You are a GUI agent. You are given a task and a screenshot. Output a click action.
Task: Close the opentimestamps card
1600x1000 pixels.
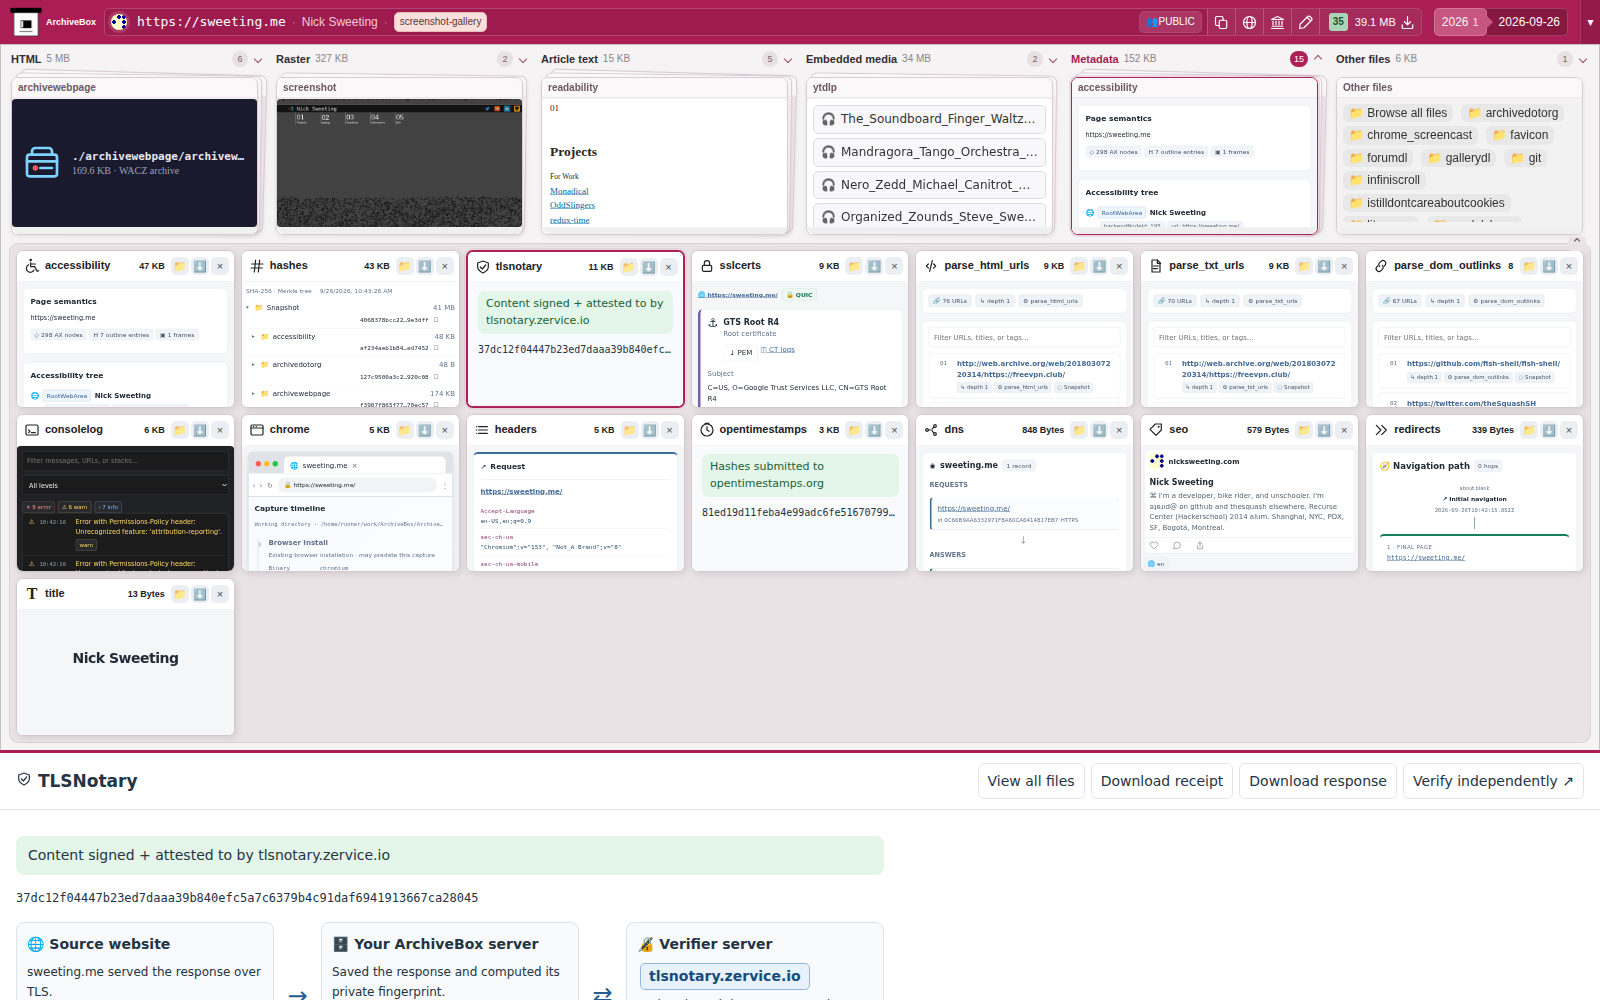click(x=895, y=430)
